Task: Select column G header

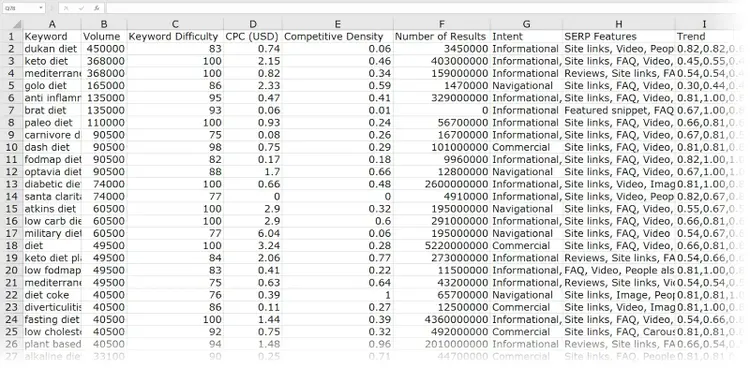Action: click(x=526, y=24)
